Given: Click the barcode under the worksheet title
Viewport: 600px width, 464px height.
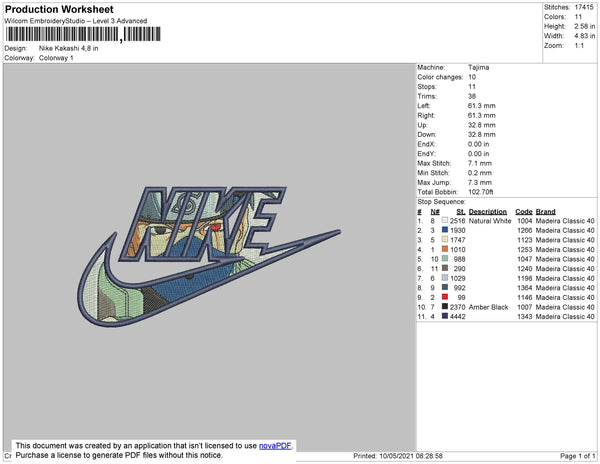Looking at the screenshot, I should 83,34.
